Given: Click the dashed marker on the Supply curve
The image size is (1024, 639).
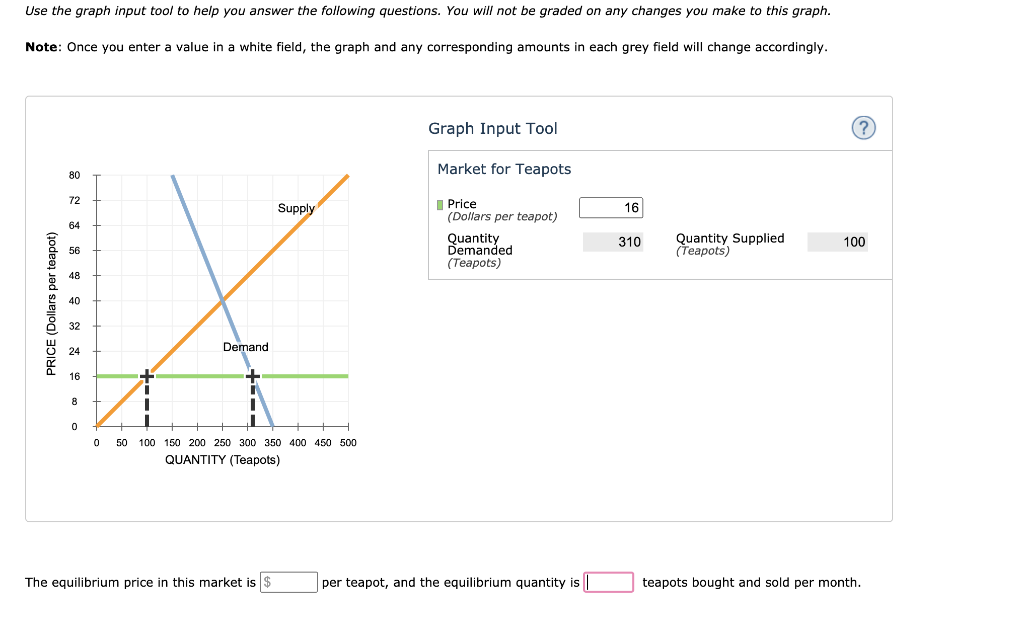Looking at the screenshot, I should (x=147, y=376).
